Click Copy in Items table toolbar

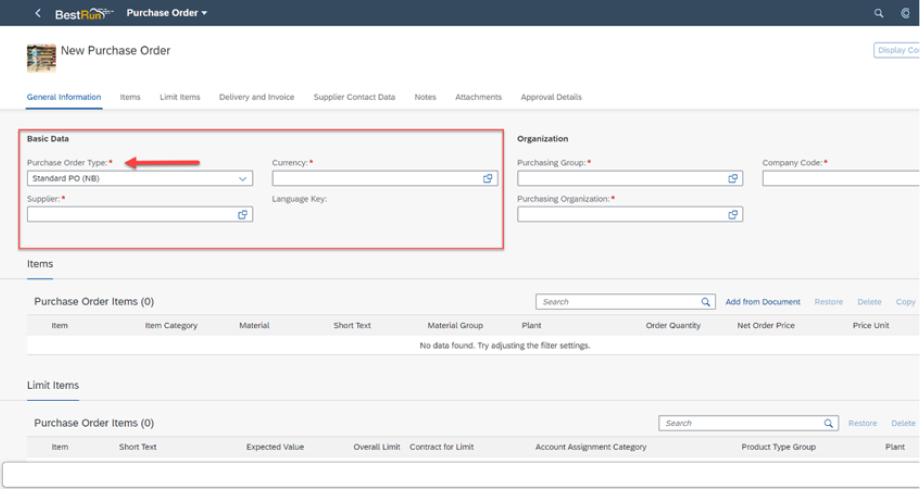click(905, 302)
